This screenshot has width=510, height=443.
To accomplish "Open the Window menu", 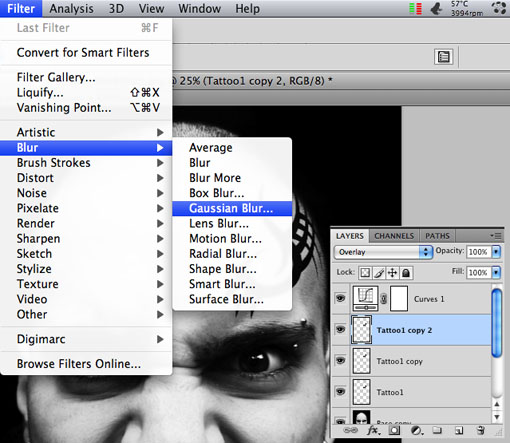I will pyautogui.click(x=199, y=8).
